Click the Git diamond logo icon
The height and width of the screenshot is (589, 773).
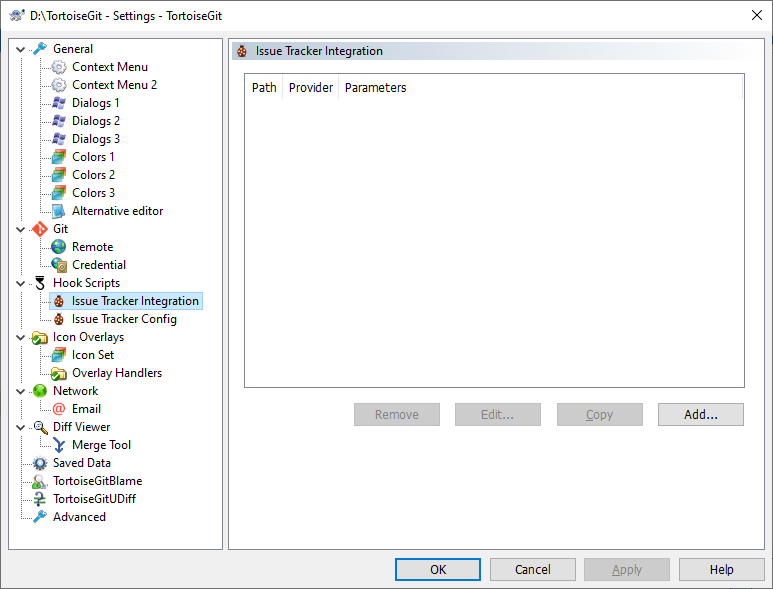(40, 229)
